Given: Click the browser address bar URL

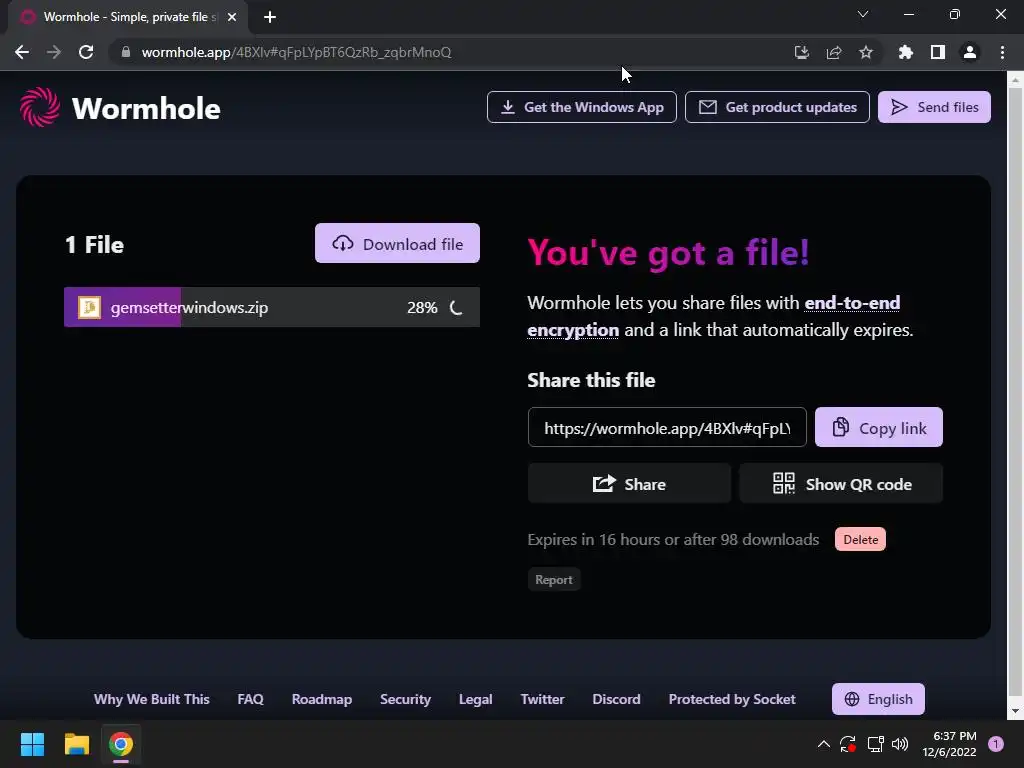Looking at the screenshot, I should click(296, 52).
